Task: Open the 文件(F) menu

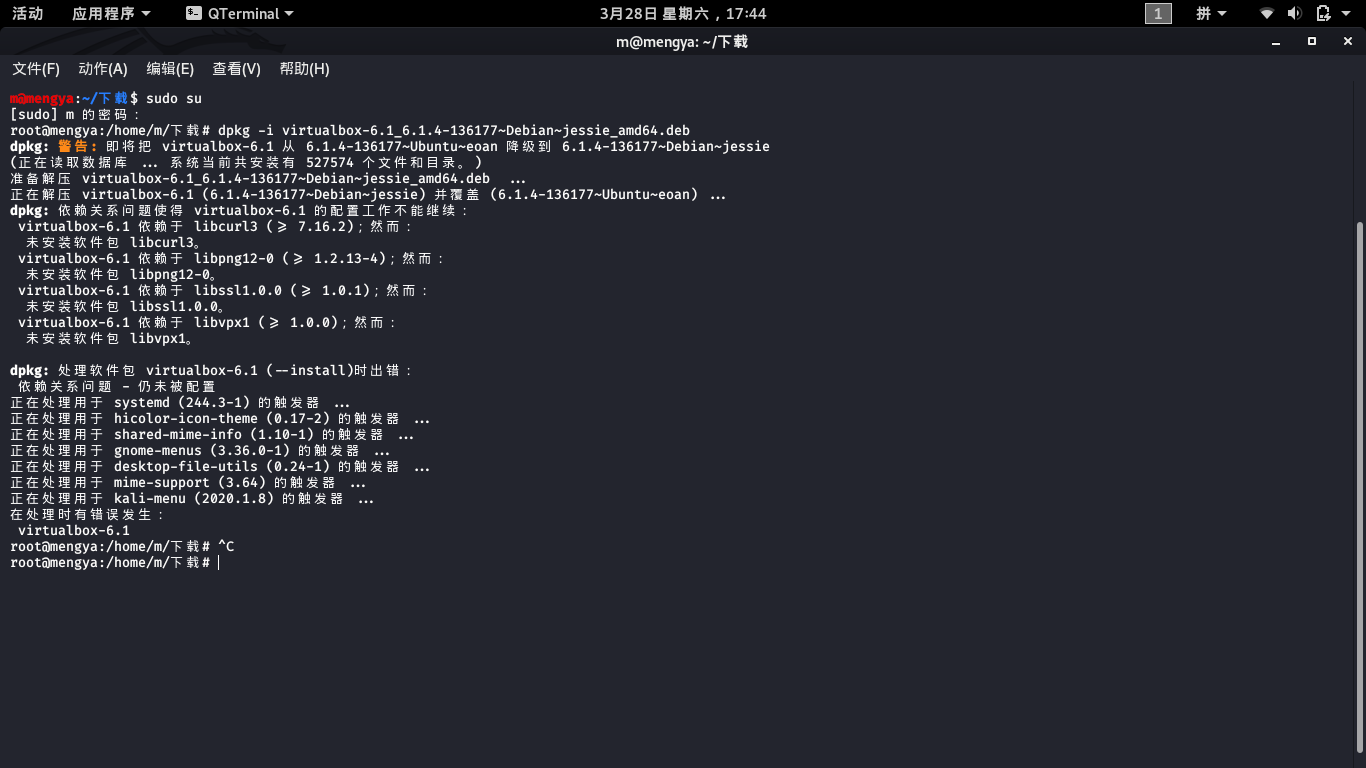Action: click(x=36, y=69)
